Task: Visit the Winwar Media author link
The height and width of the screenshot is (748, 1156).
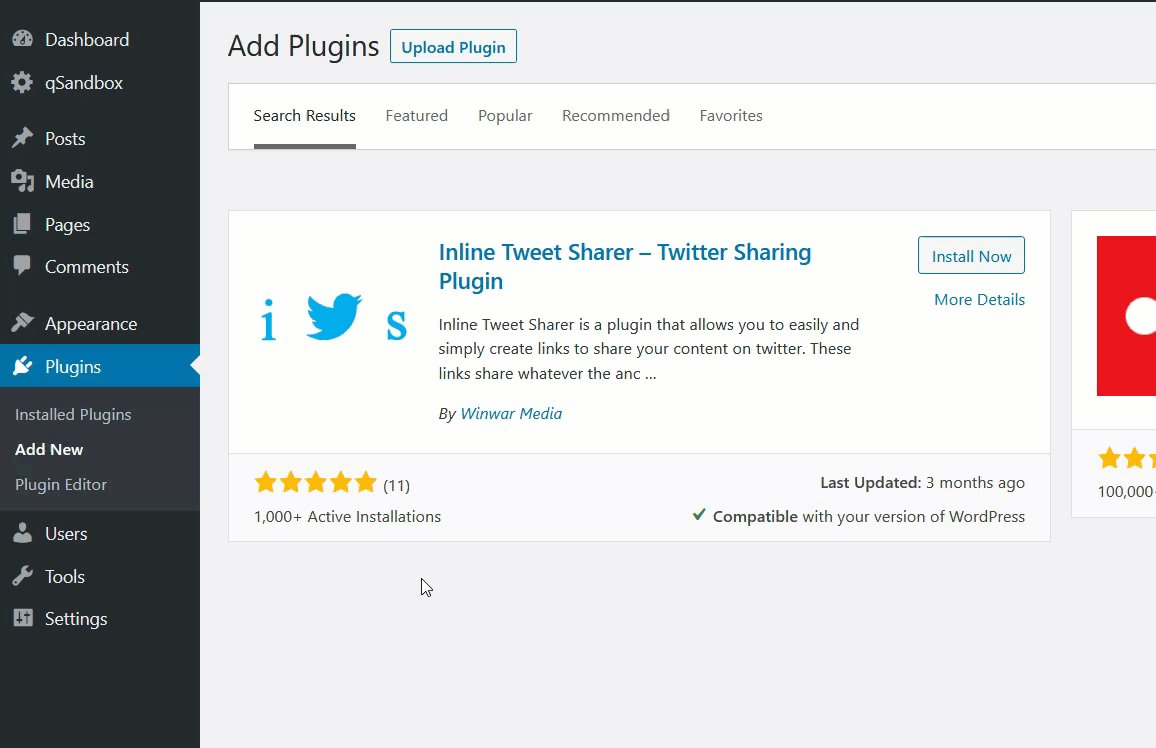Action: tap(511, 413)
